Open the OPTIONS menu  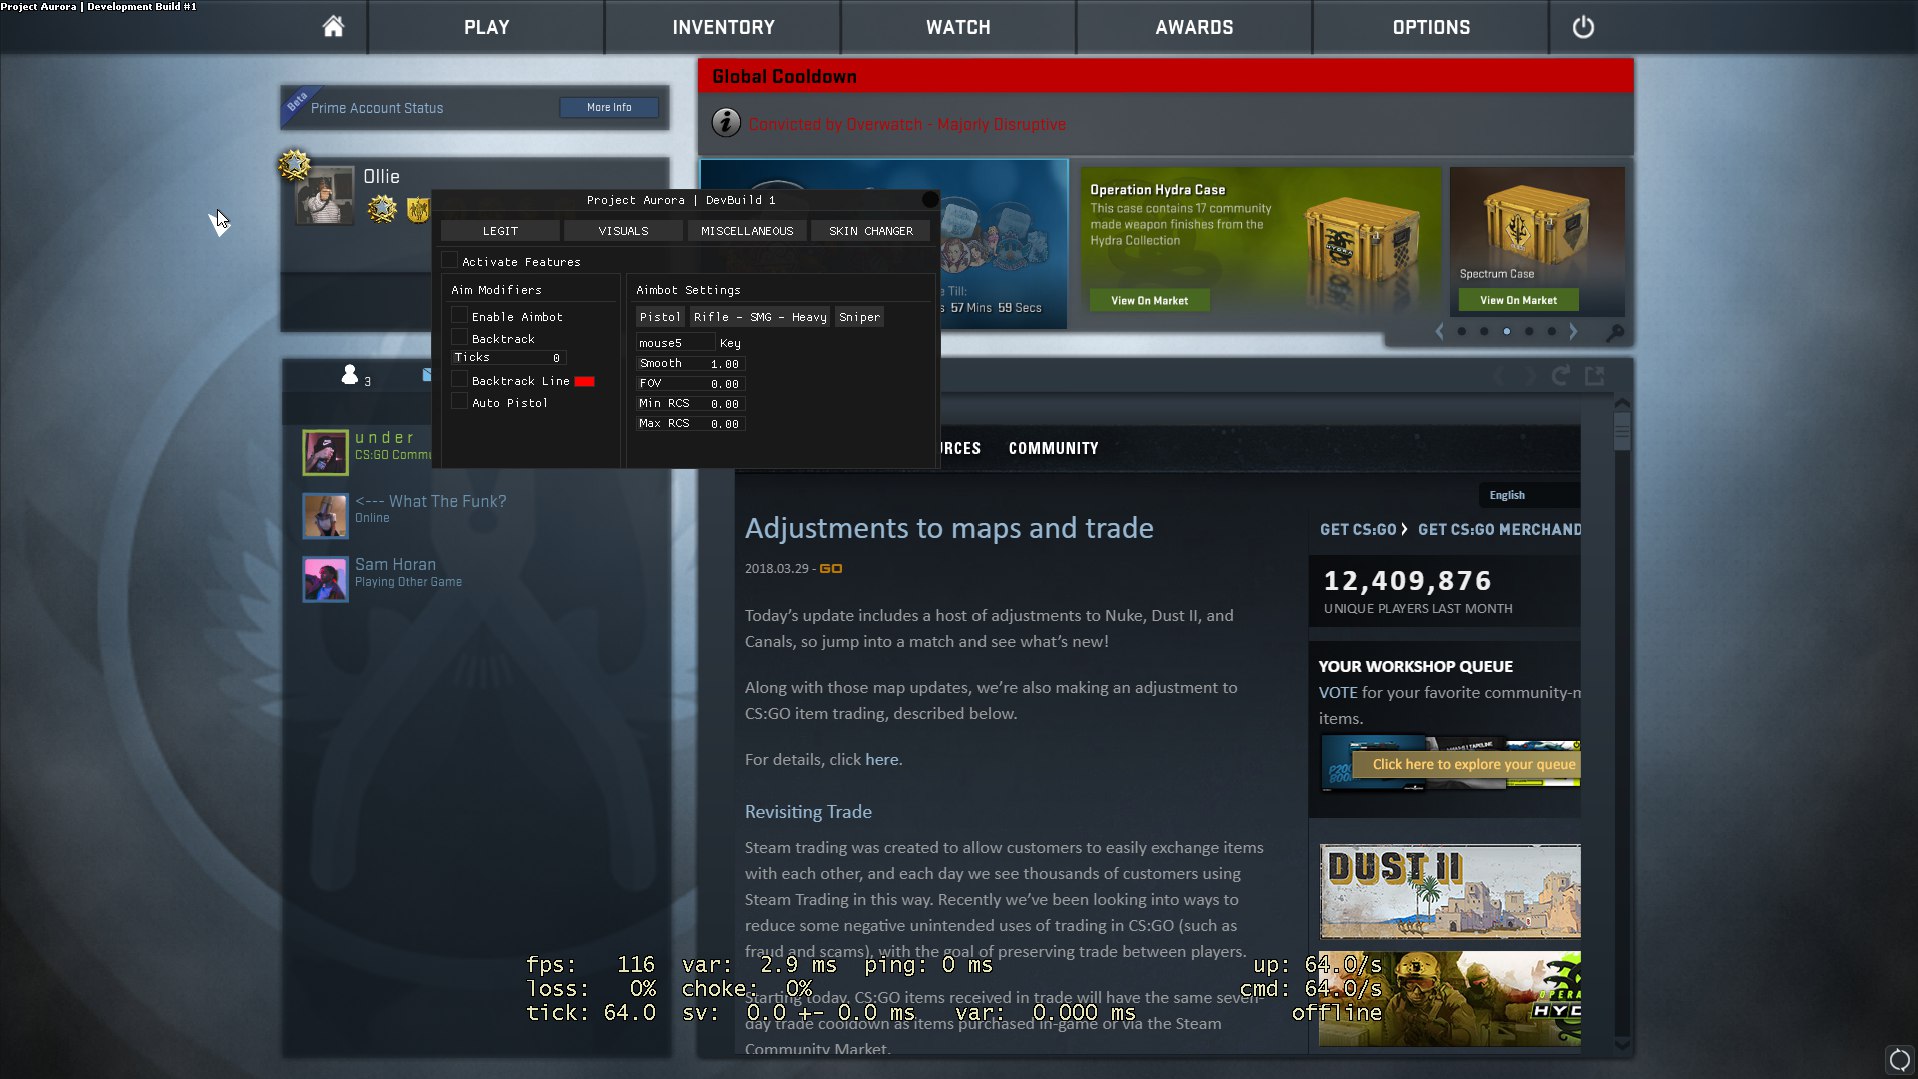1431,27
